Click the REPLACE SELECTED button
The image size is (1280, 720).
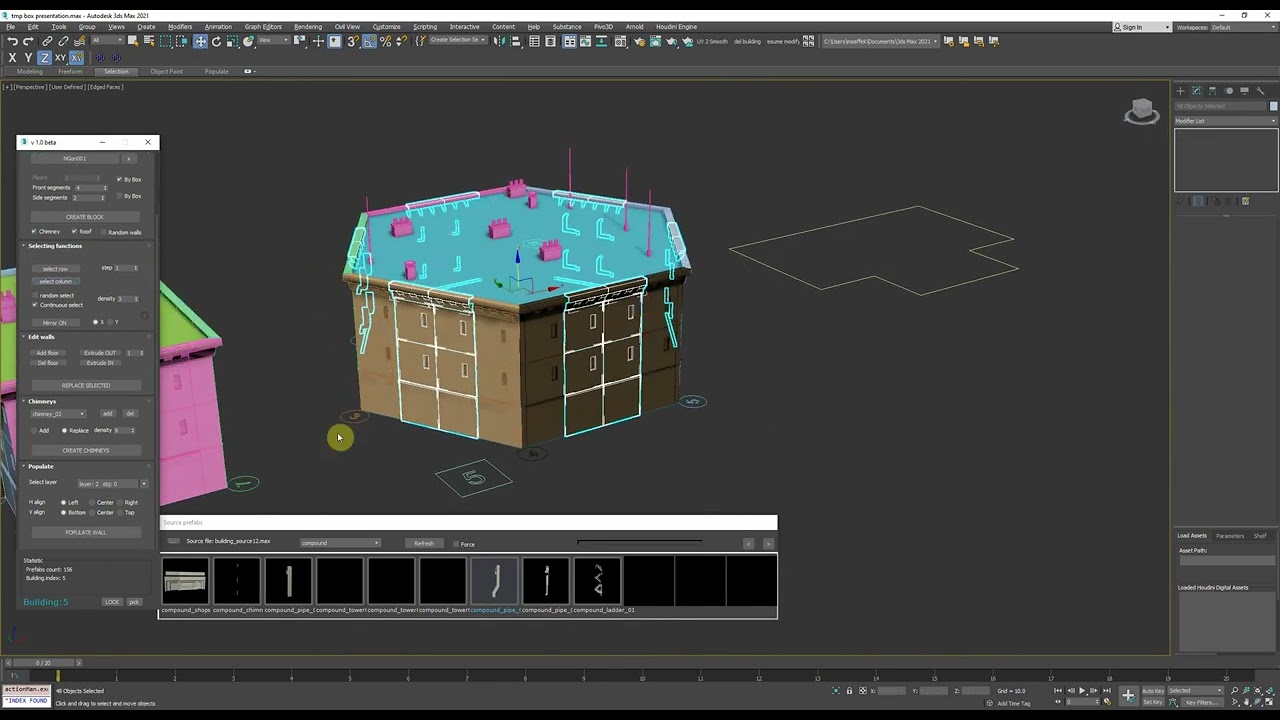86,386
